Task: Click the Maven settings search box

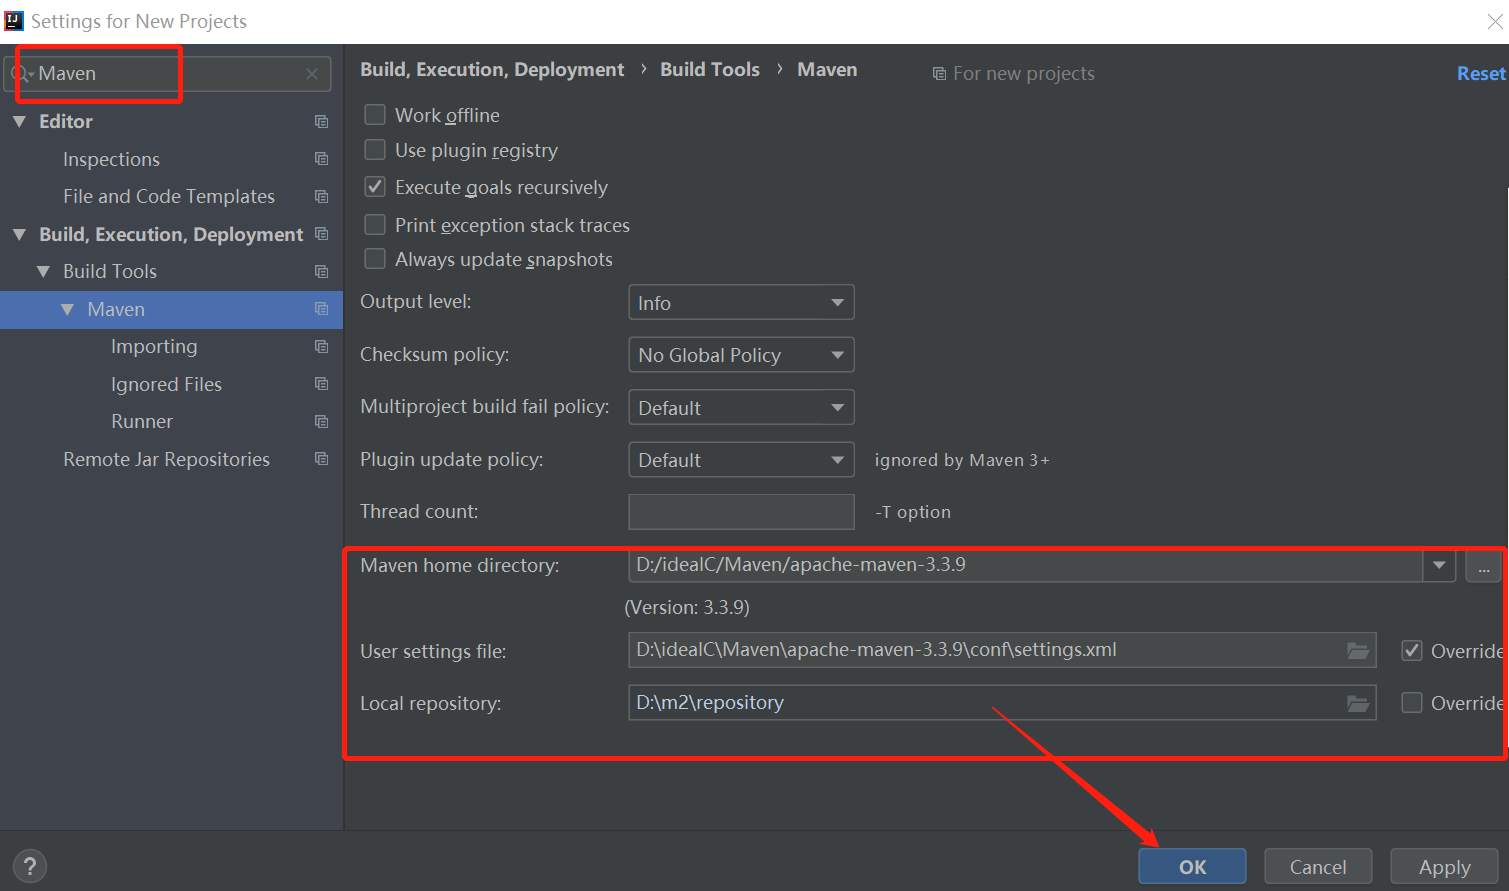Action: pos(168,74)
